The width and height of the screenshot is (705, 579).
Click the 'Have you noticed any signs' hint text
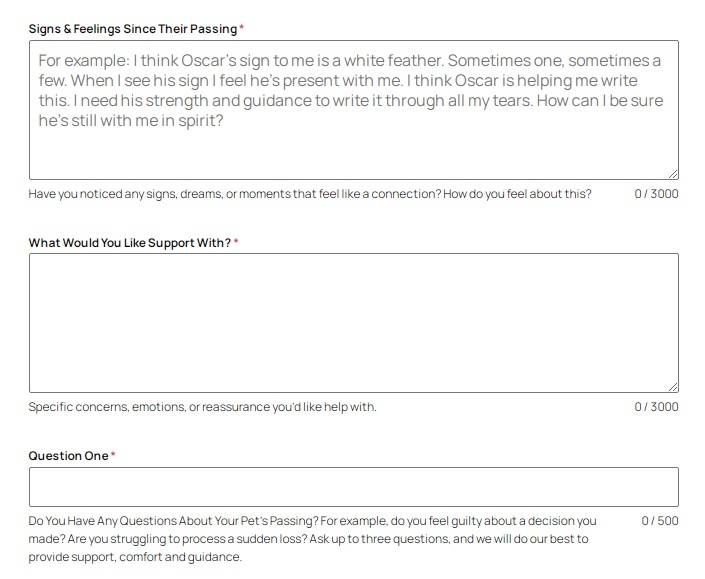[x=310, y=194]
